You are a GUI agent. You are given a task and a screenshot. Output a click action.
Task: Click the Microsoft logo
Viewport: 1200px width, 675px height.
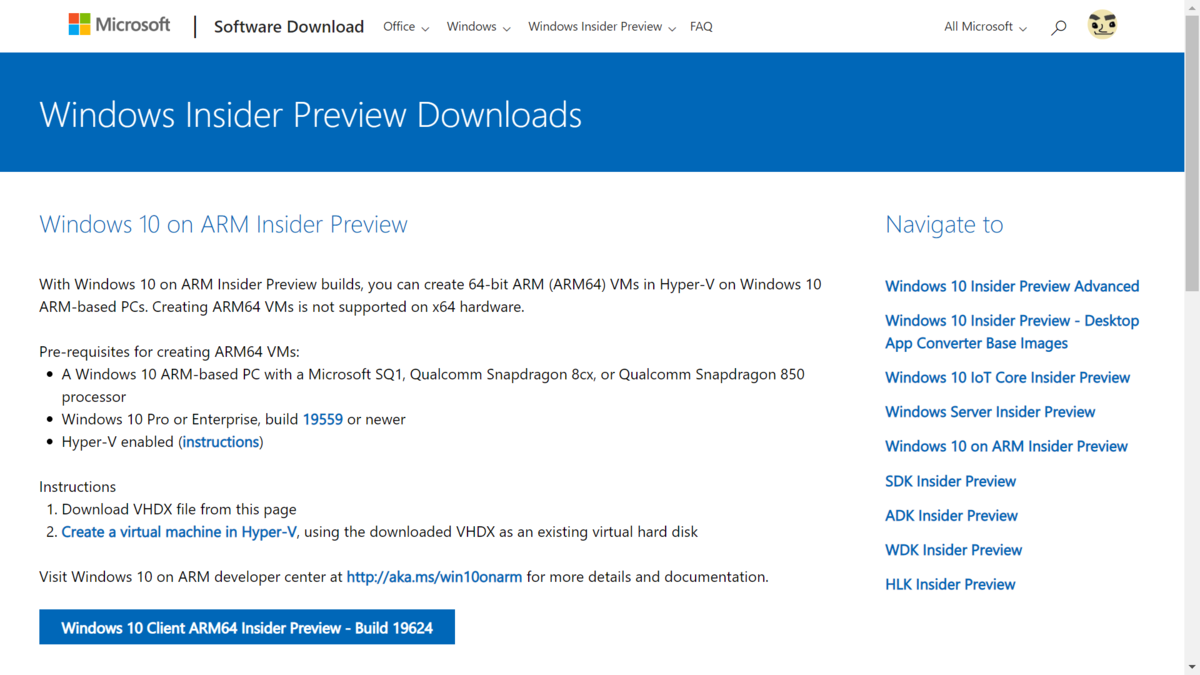[119, 25]
